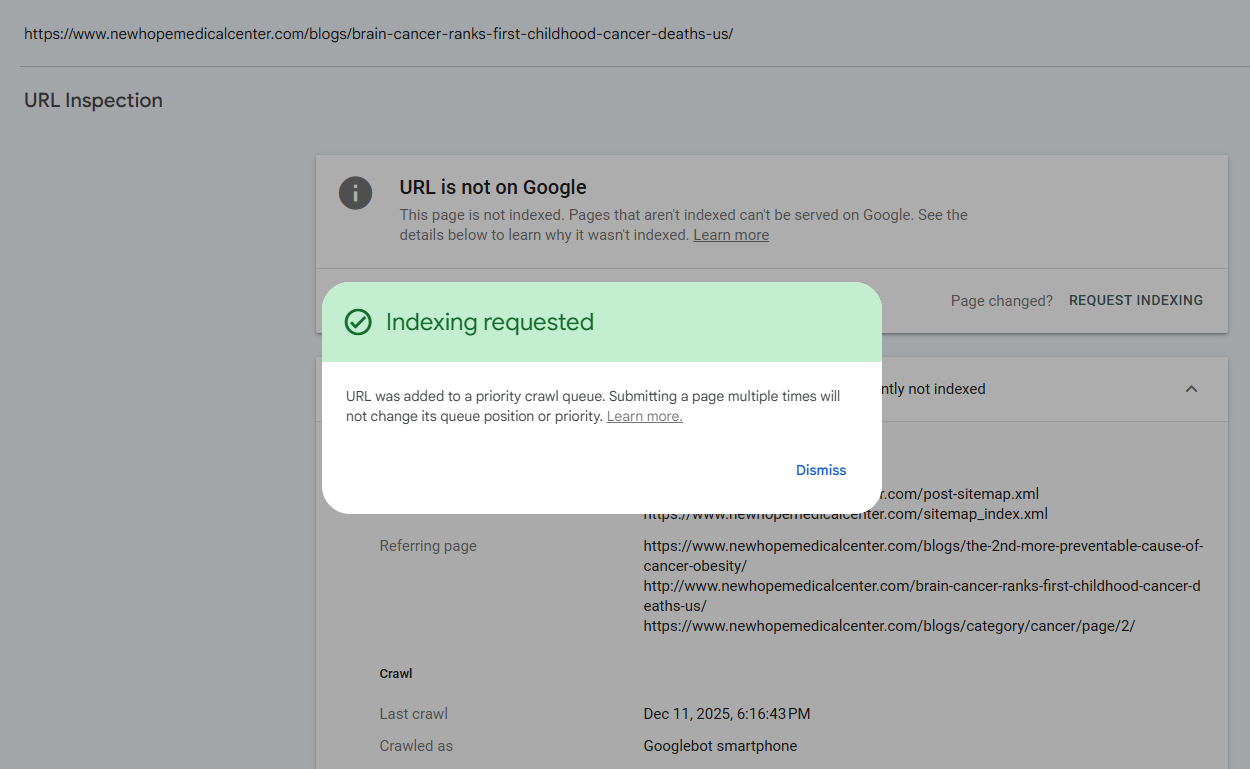Click the Crawl section heading
The width and height of the screenshot is (1250, 769).
click(x=396, y=674)
